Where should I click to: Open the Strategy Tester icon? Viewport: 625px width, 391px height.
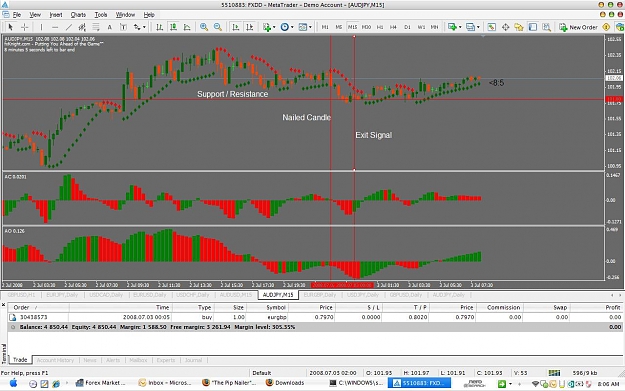(546, 27)
